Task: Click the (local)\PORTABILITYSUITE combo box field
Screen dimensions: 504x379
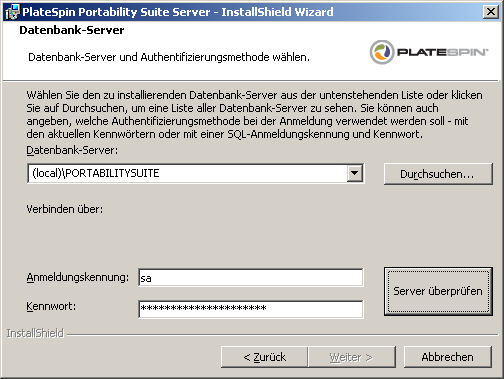Action: pos(196,173)
